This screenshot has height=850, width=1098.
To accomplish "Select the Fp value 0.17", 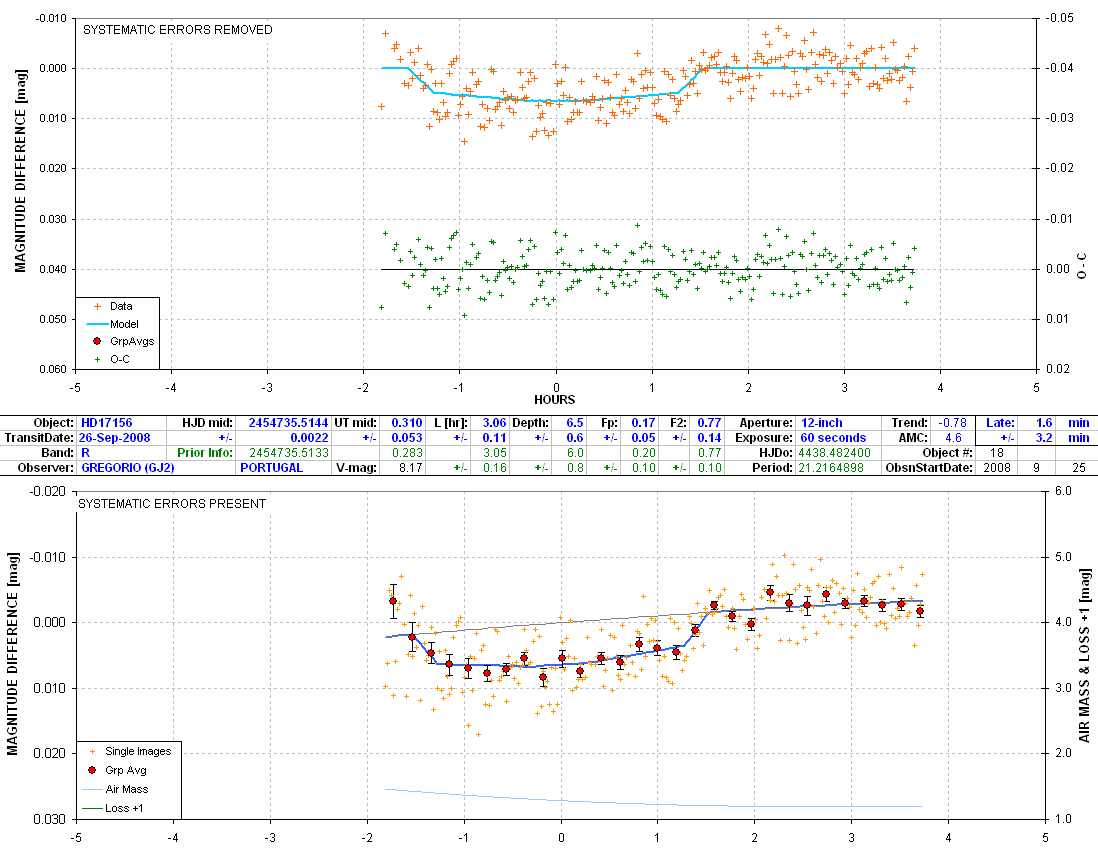I will pos(644,423).
